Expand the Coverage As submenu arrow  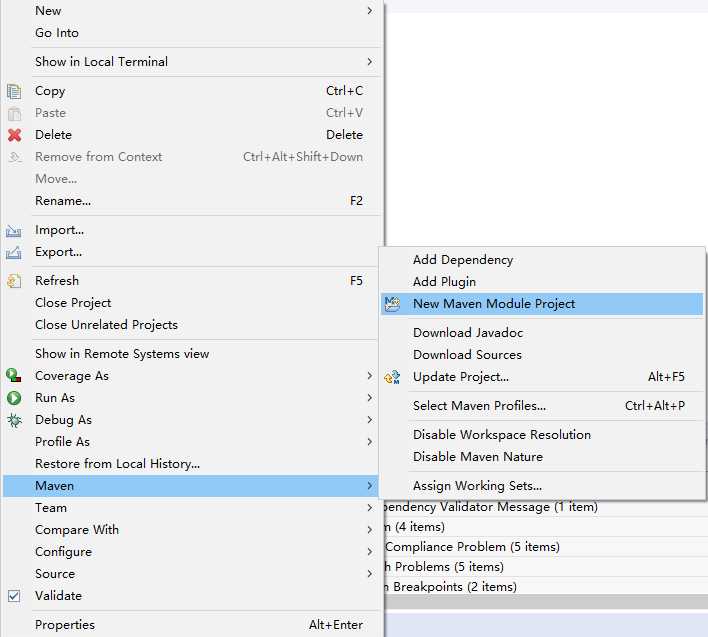(x=370, y=376)
